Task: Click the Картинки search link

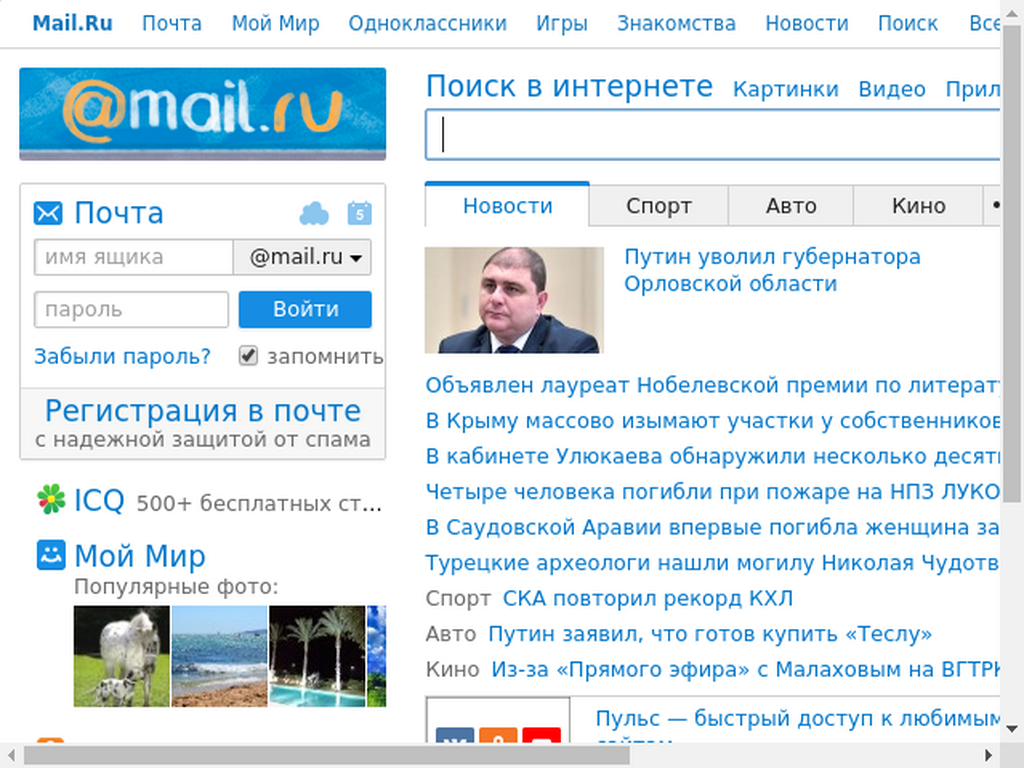Action: tap(786, 89)
